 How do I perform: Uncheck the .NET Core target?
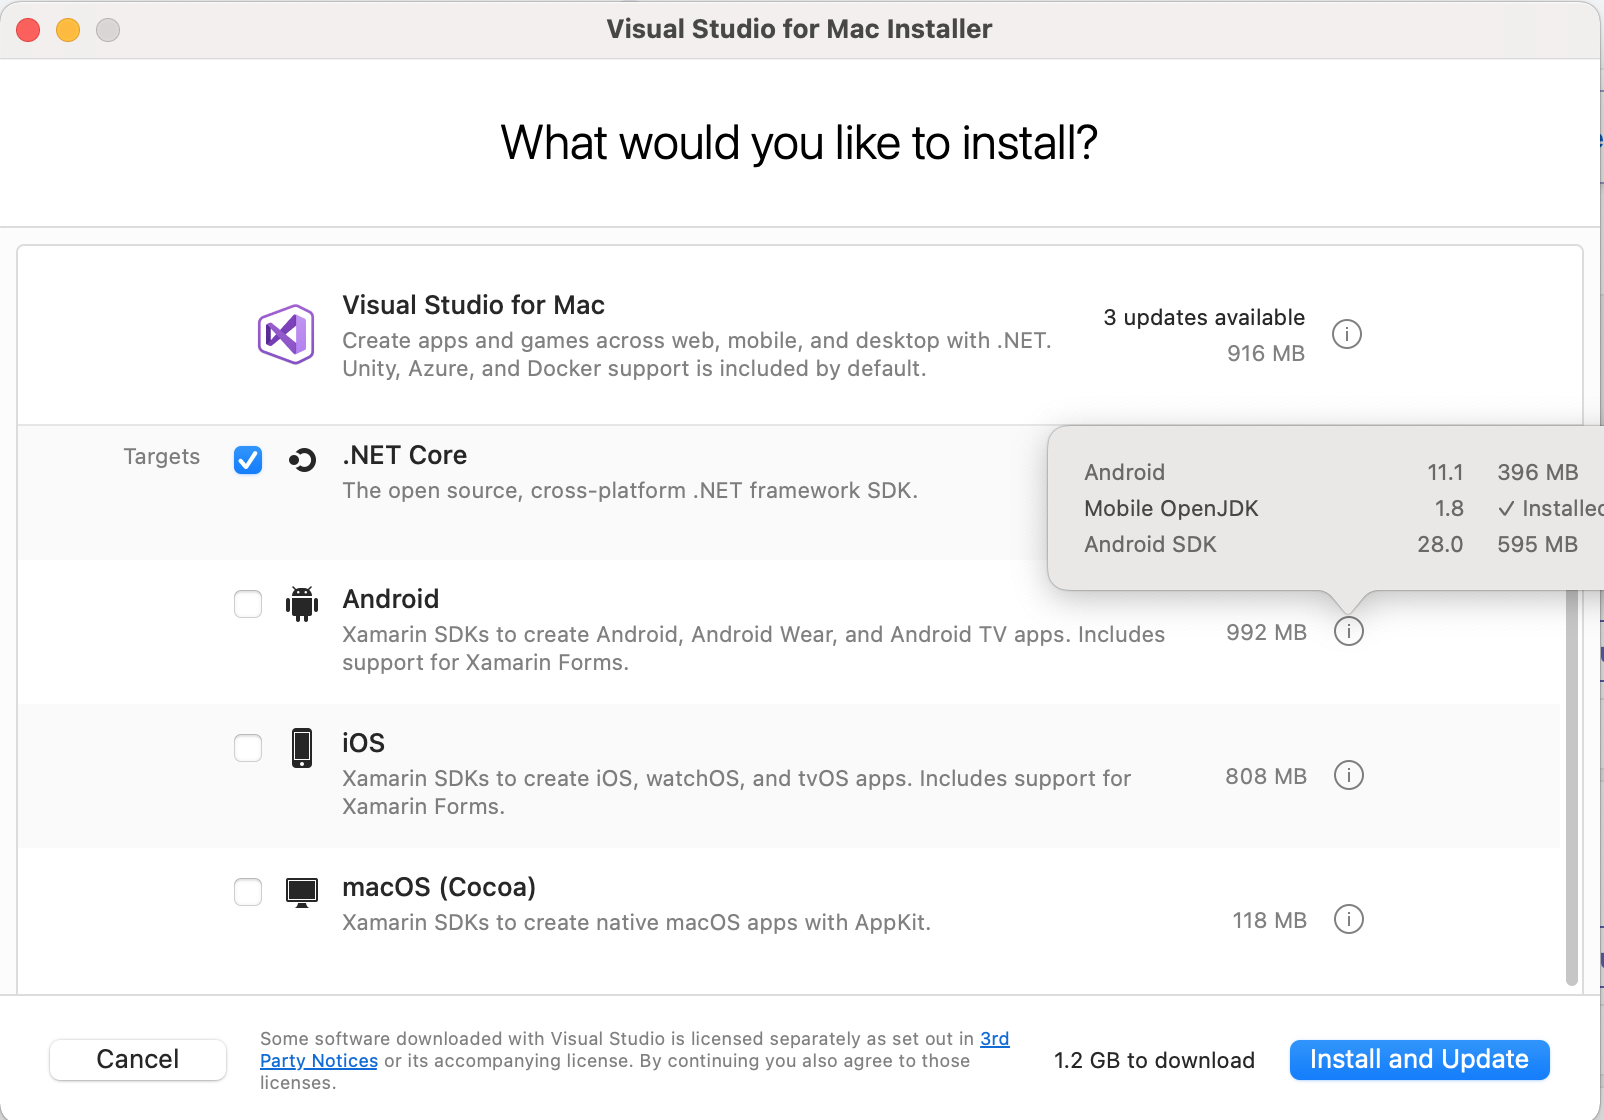coord(247,461)
